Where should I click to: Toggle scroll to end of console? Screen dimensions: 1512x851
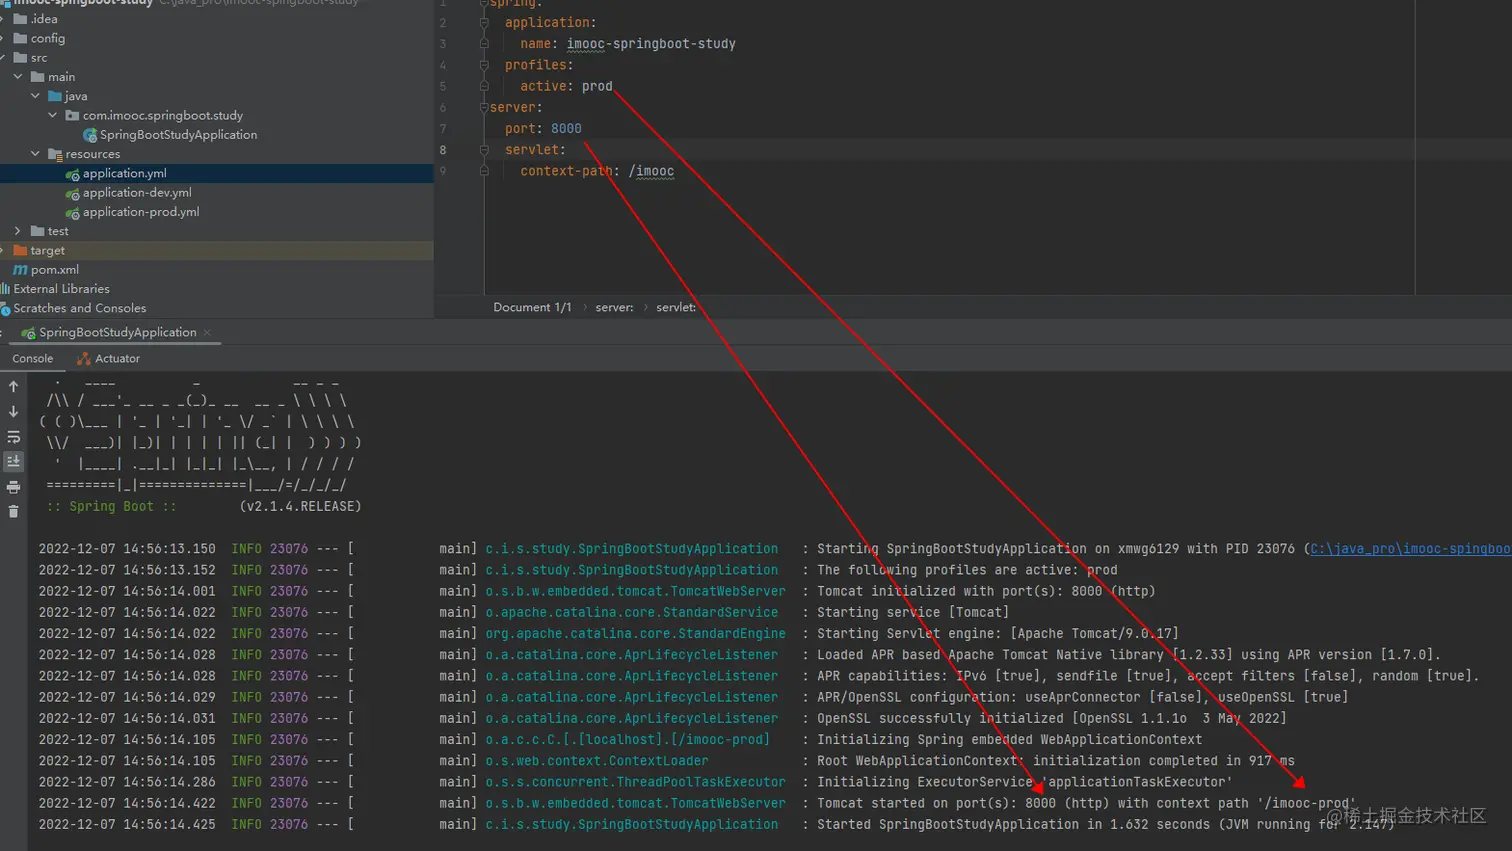click(x=13, y=461)
